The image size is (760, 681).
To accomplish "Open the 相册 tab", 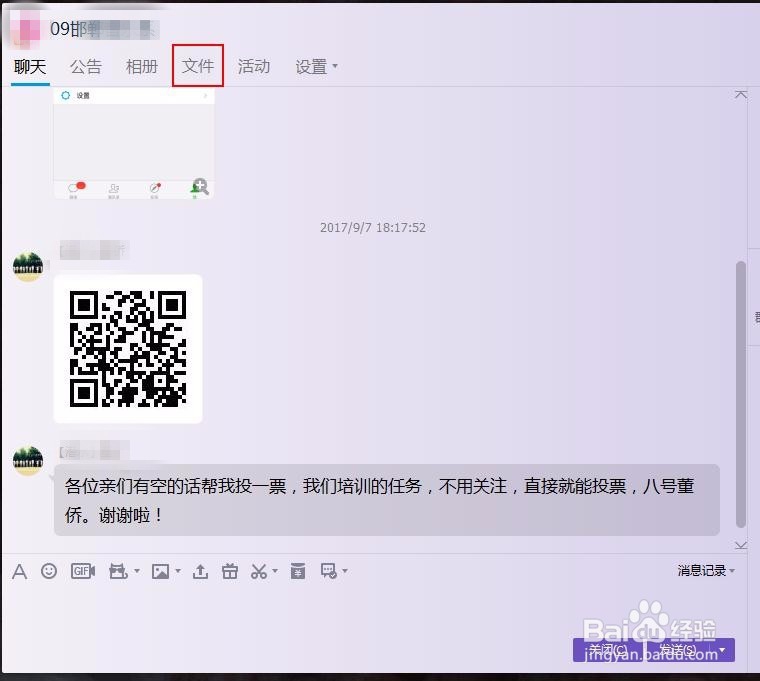I will (142, 66).
